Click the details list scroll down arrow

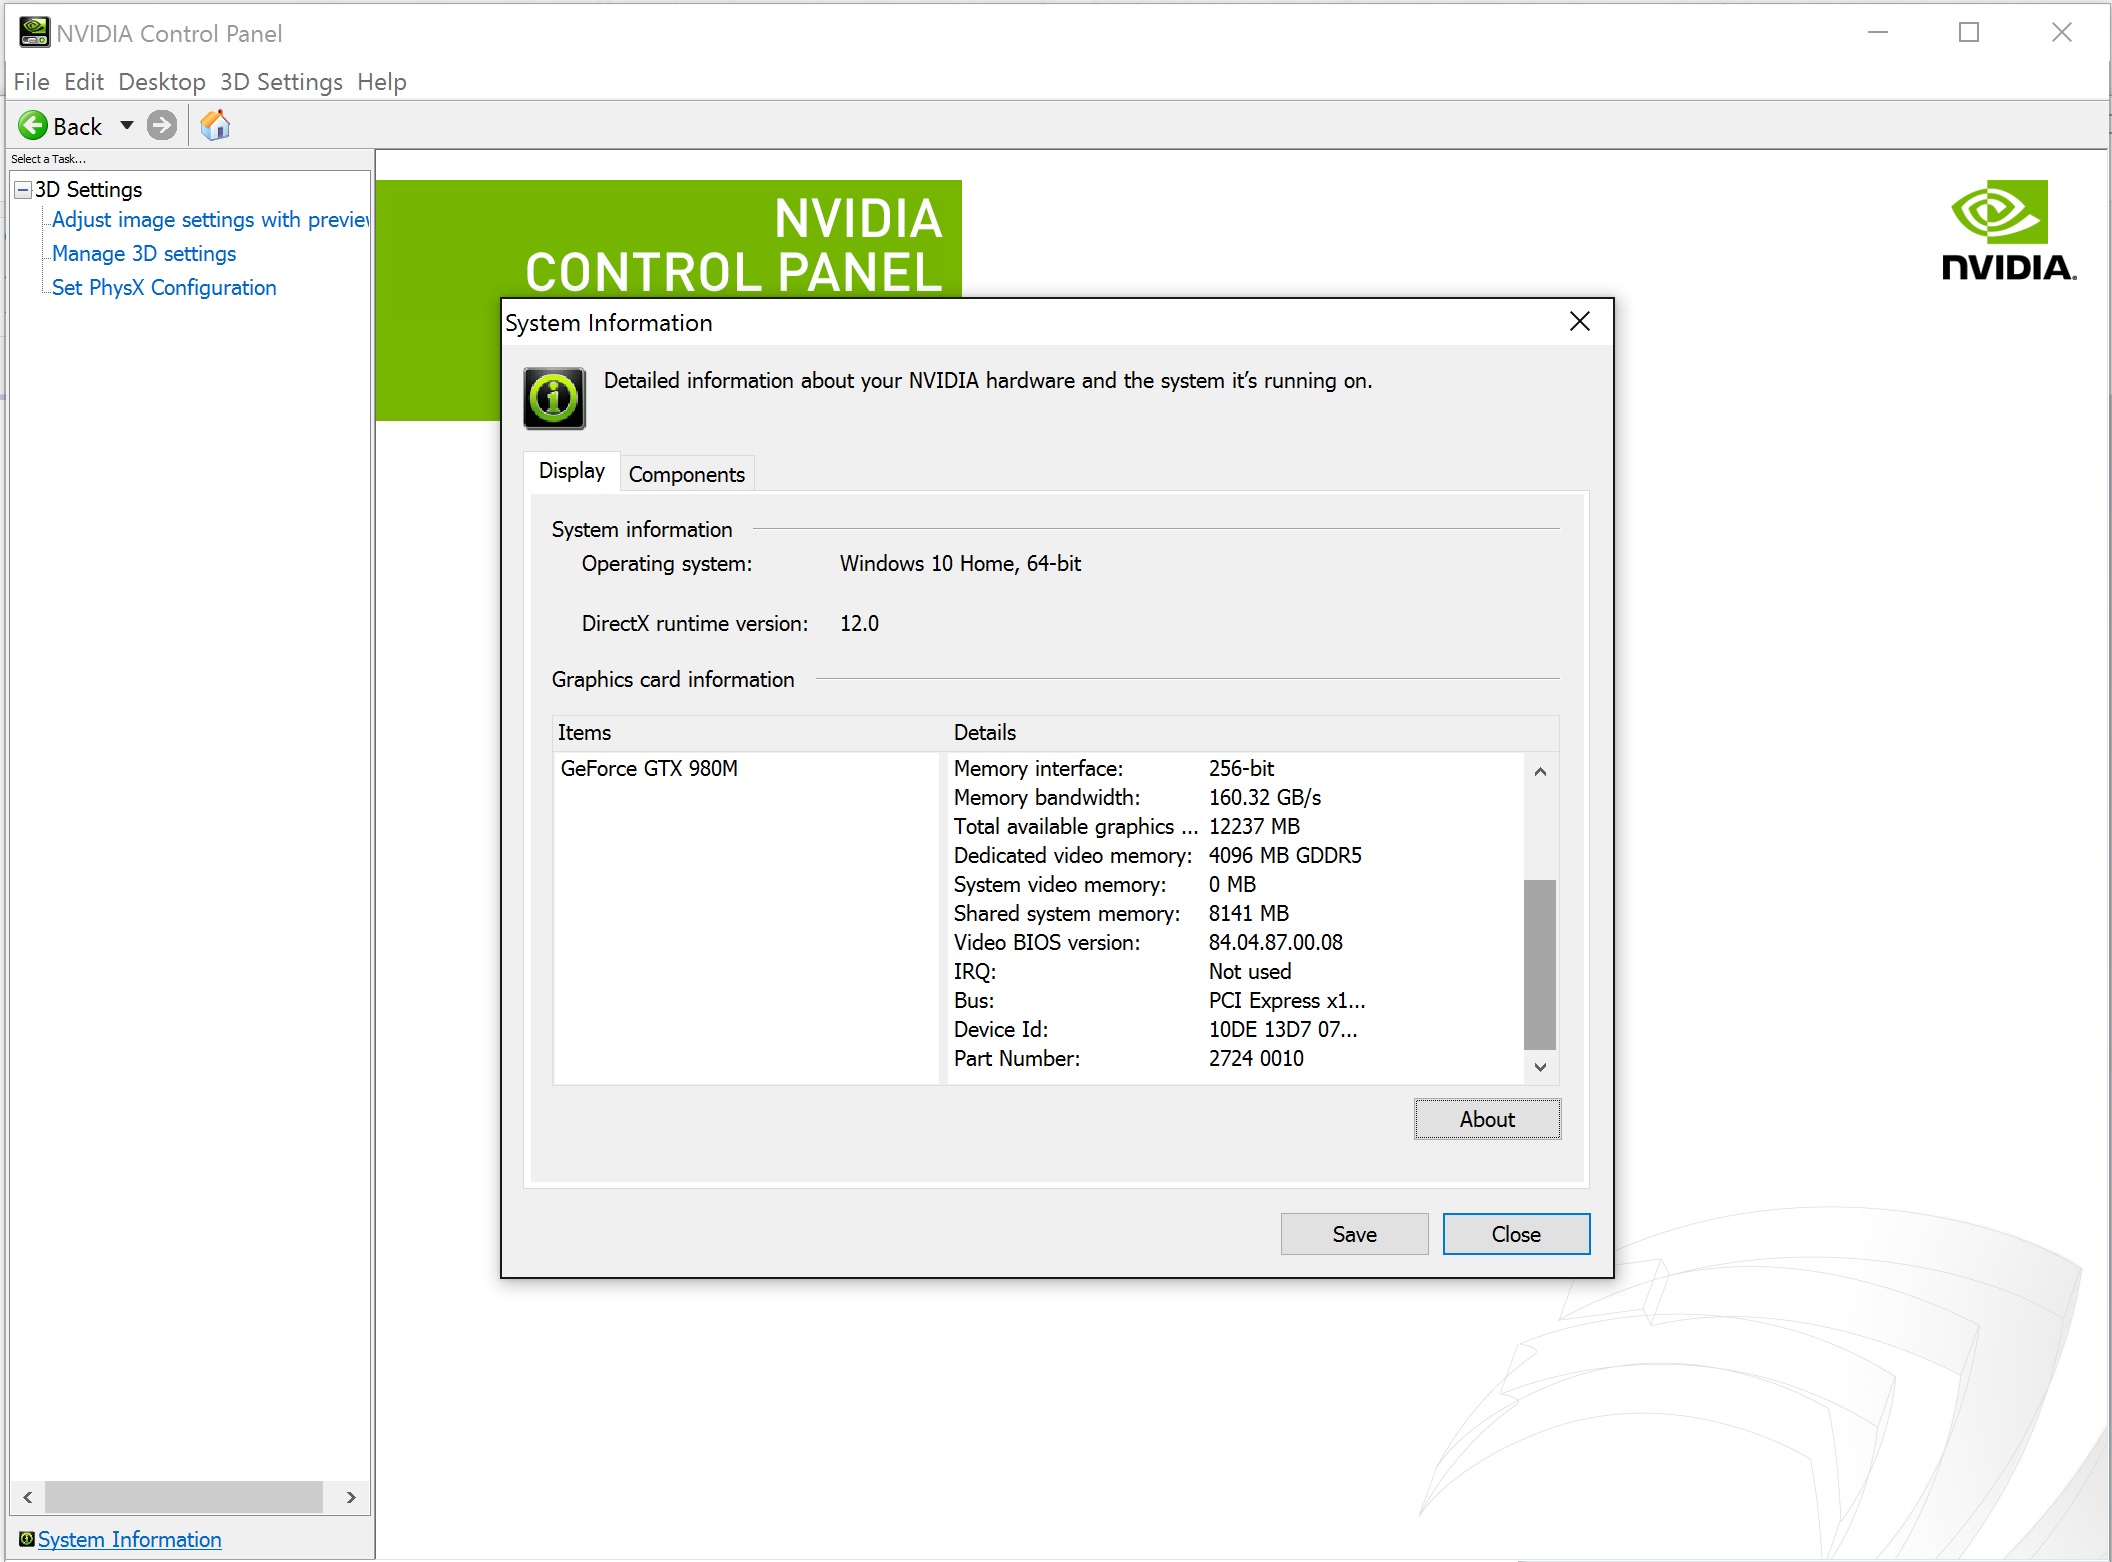click(x=1540, y=1067)
